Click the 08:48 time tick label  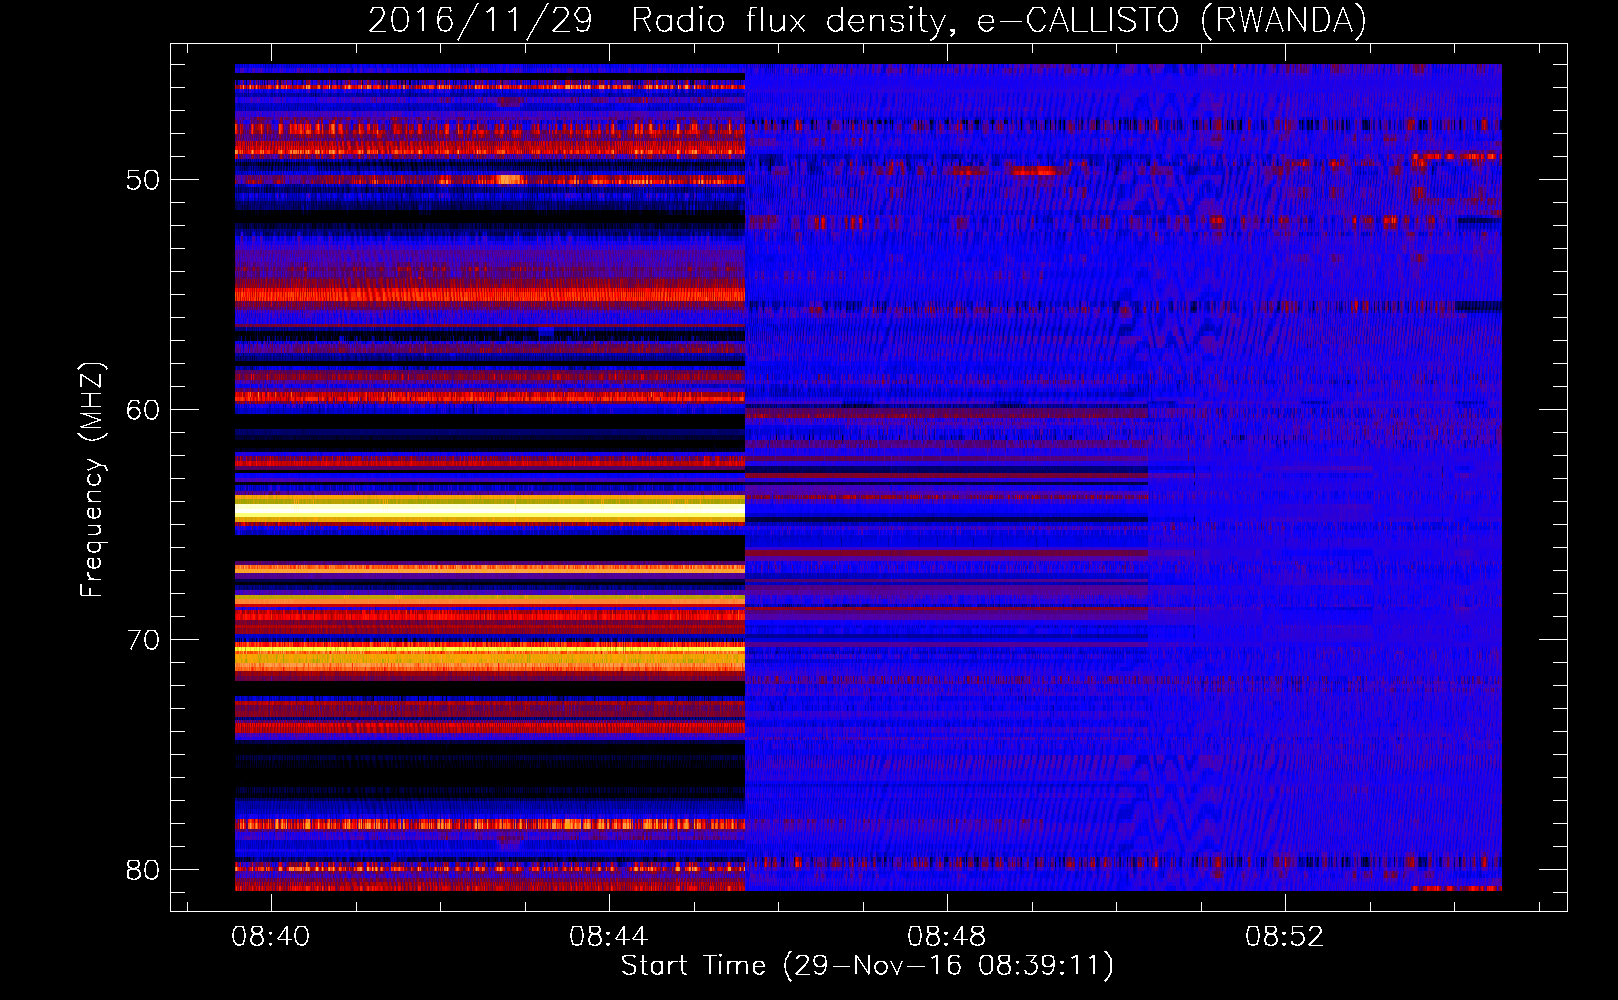pyautogui.click(x=946, y=937)
